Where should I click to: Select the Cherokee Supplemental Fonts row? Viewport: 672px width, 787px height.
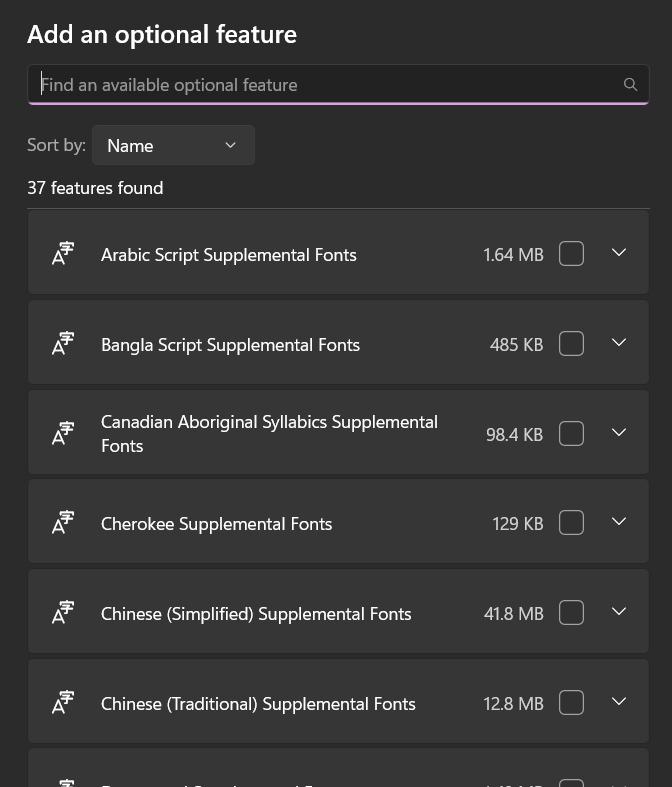[x=280, y=523]
